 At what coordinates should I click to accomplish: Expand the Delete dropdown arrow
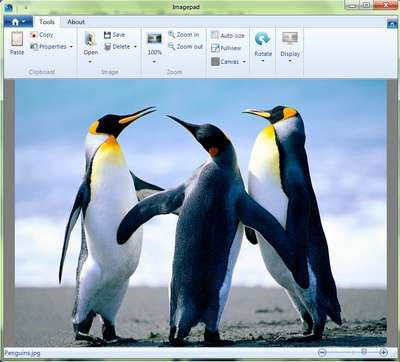pyautogui.click(x=135, y=47)
